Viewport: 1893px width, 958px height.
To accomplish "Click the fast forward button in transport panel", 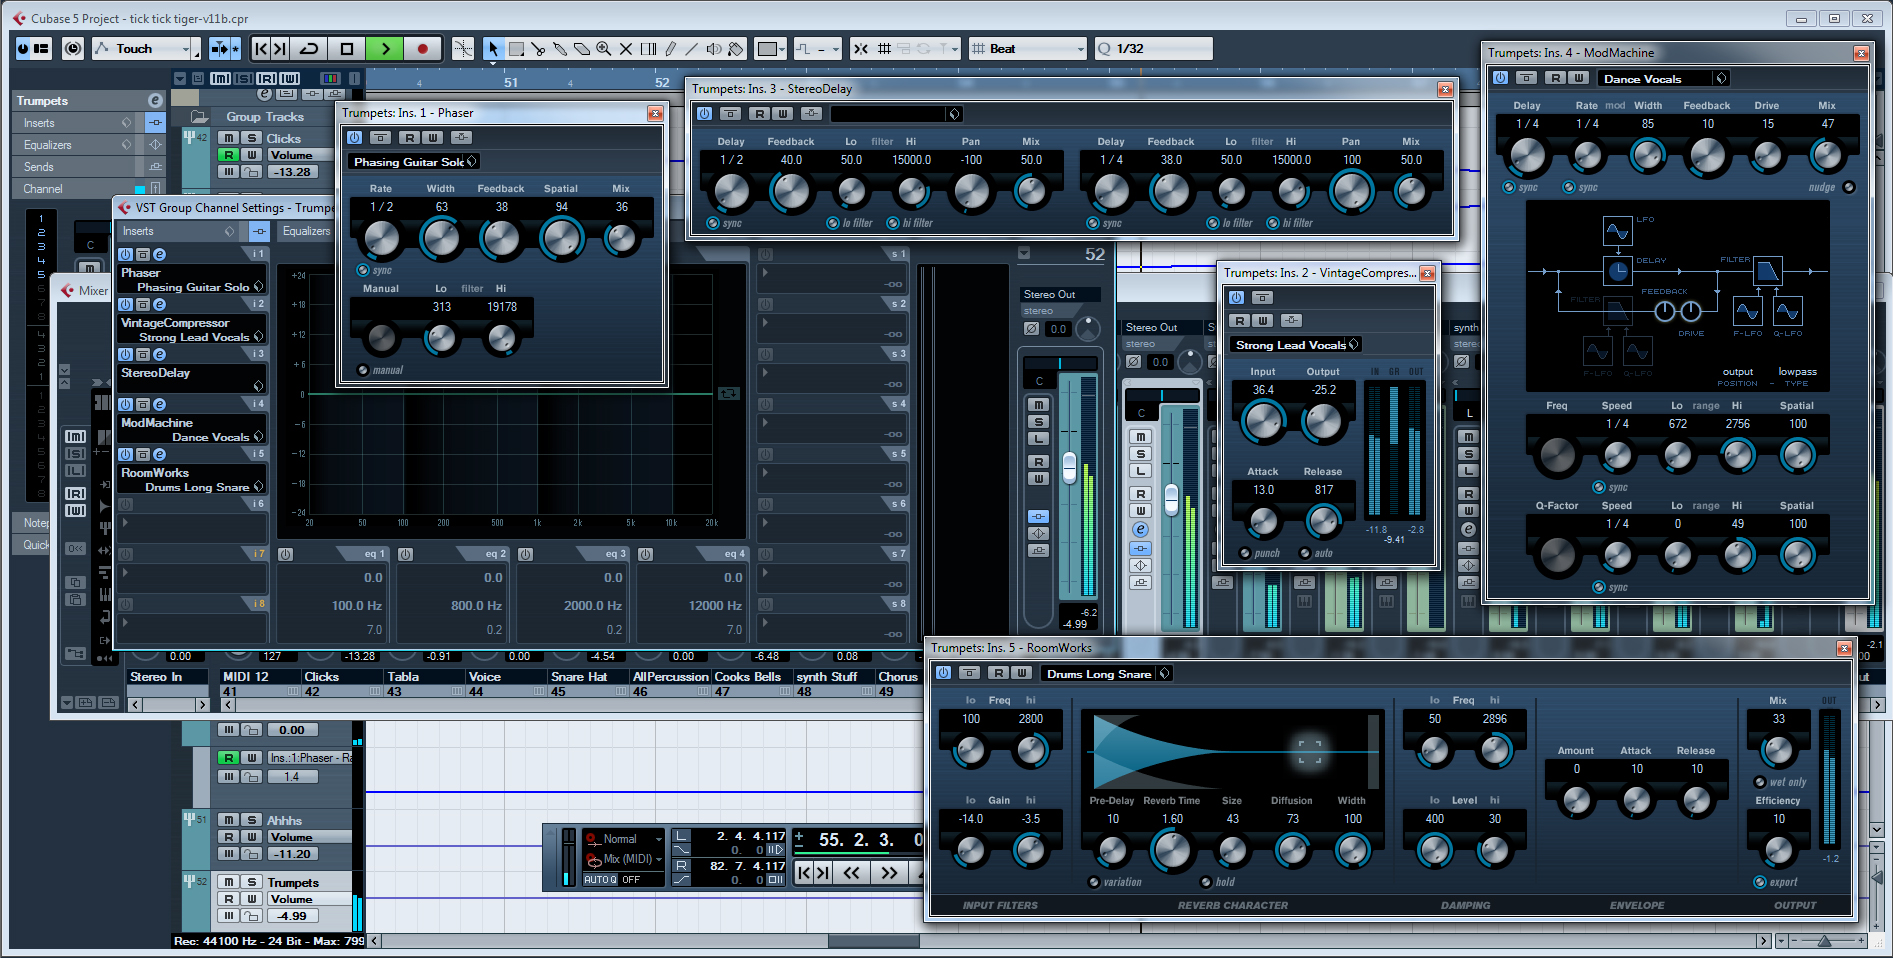I will (x=888, y=873).
